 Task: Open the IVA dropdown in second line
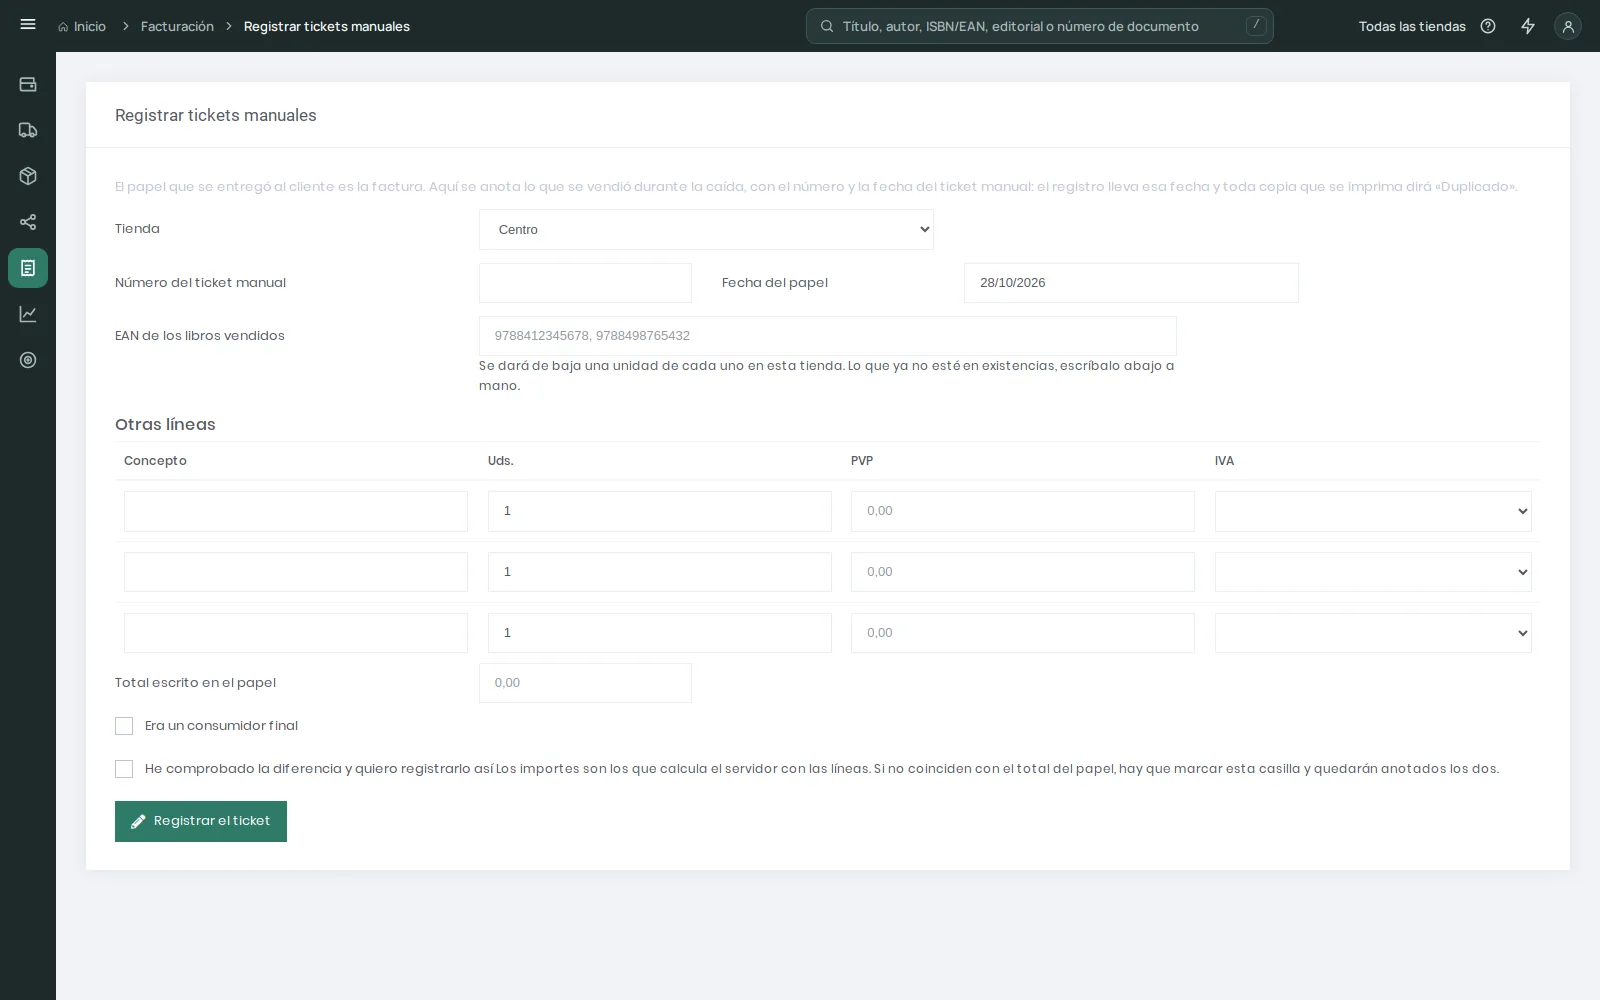coord(1373,572)
